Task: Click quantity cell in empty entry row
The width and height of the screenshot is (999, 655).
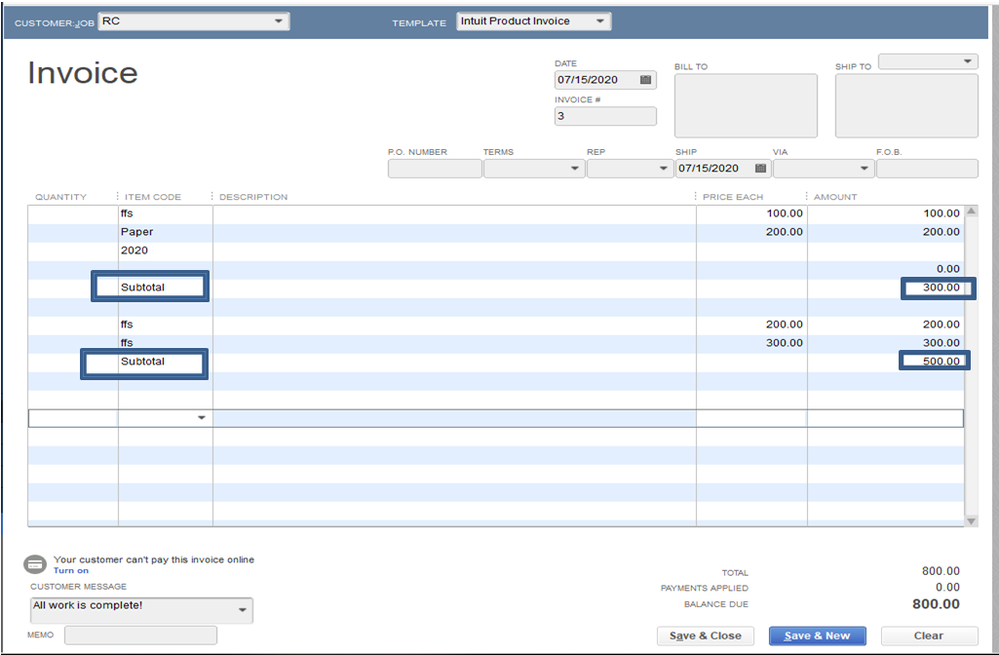Action: (x=73, y=418)
